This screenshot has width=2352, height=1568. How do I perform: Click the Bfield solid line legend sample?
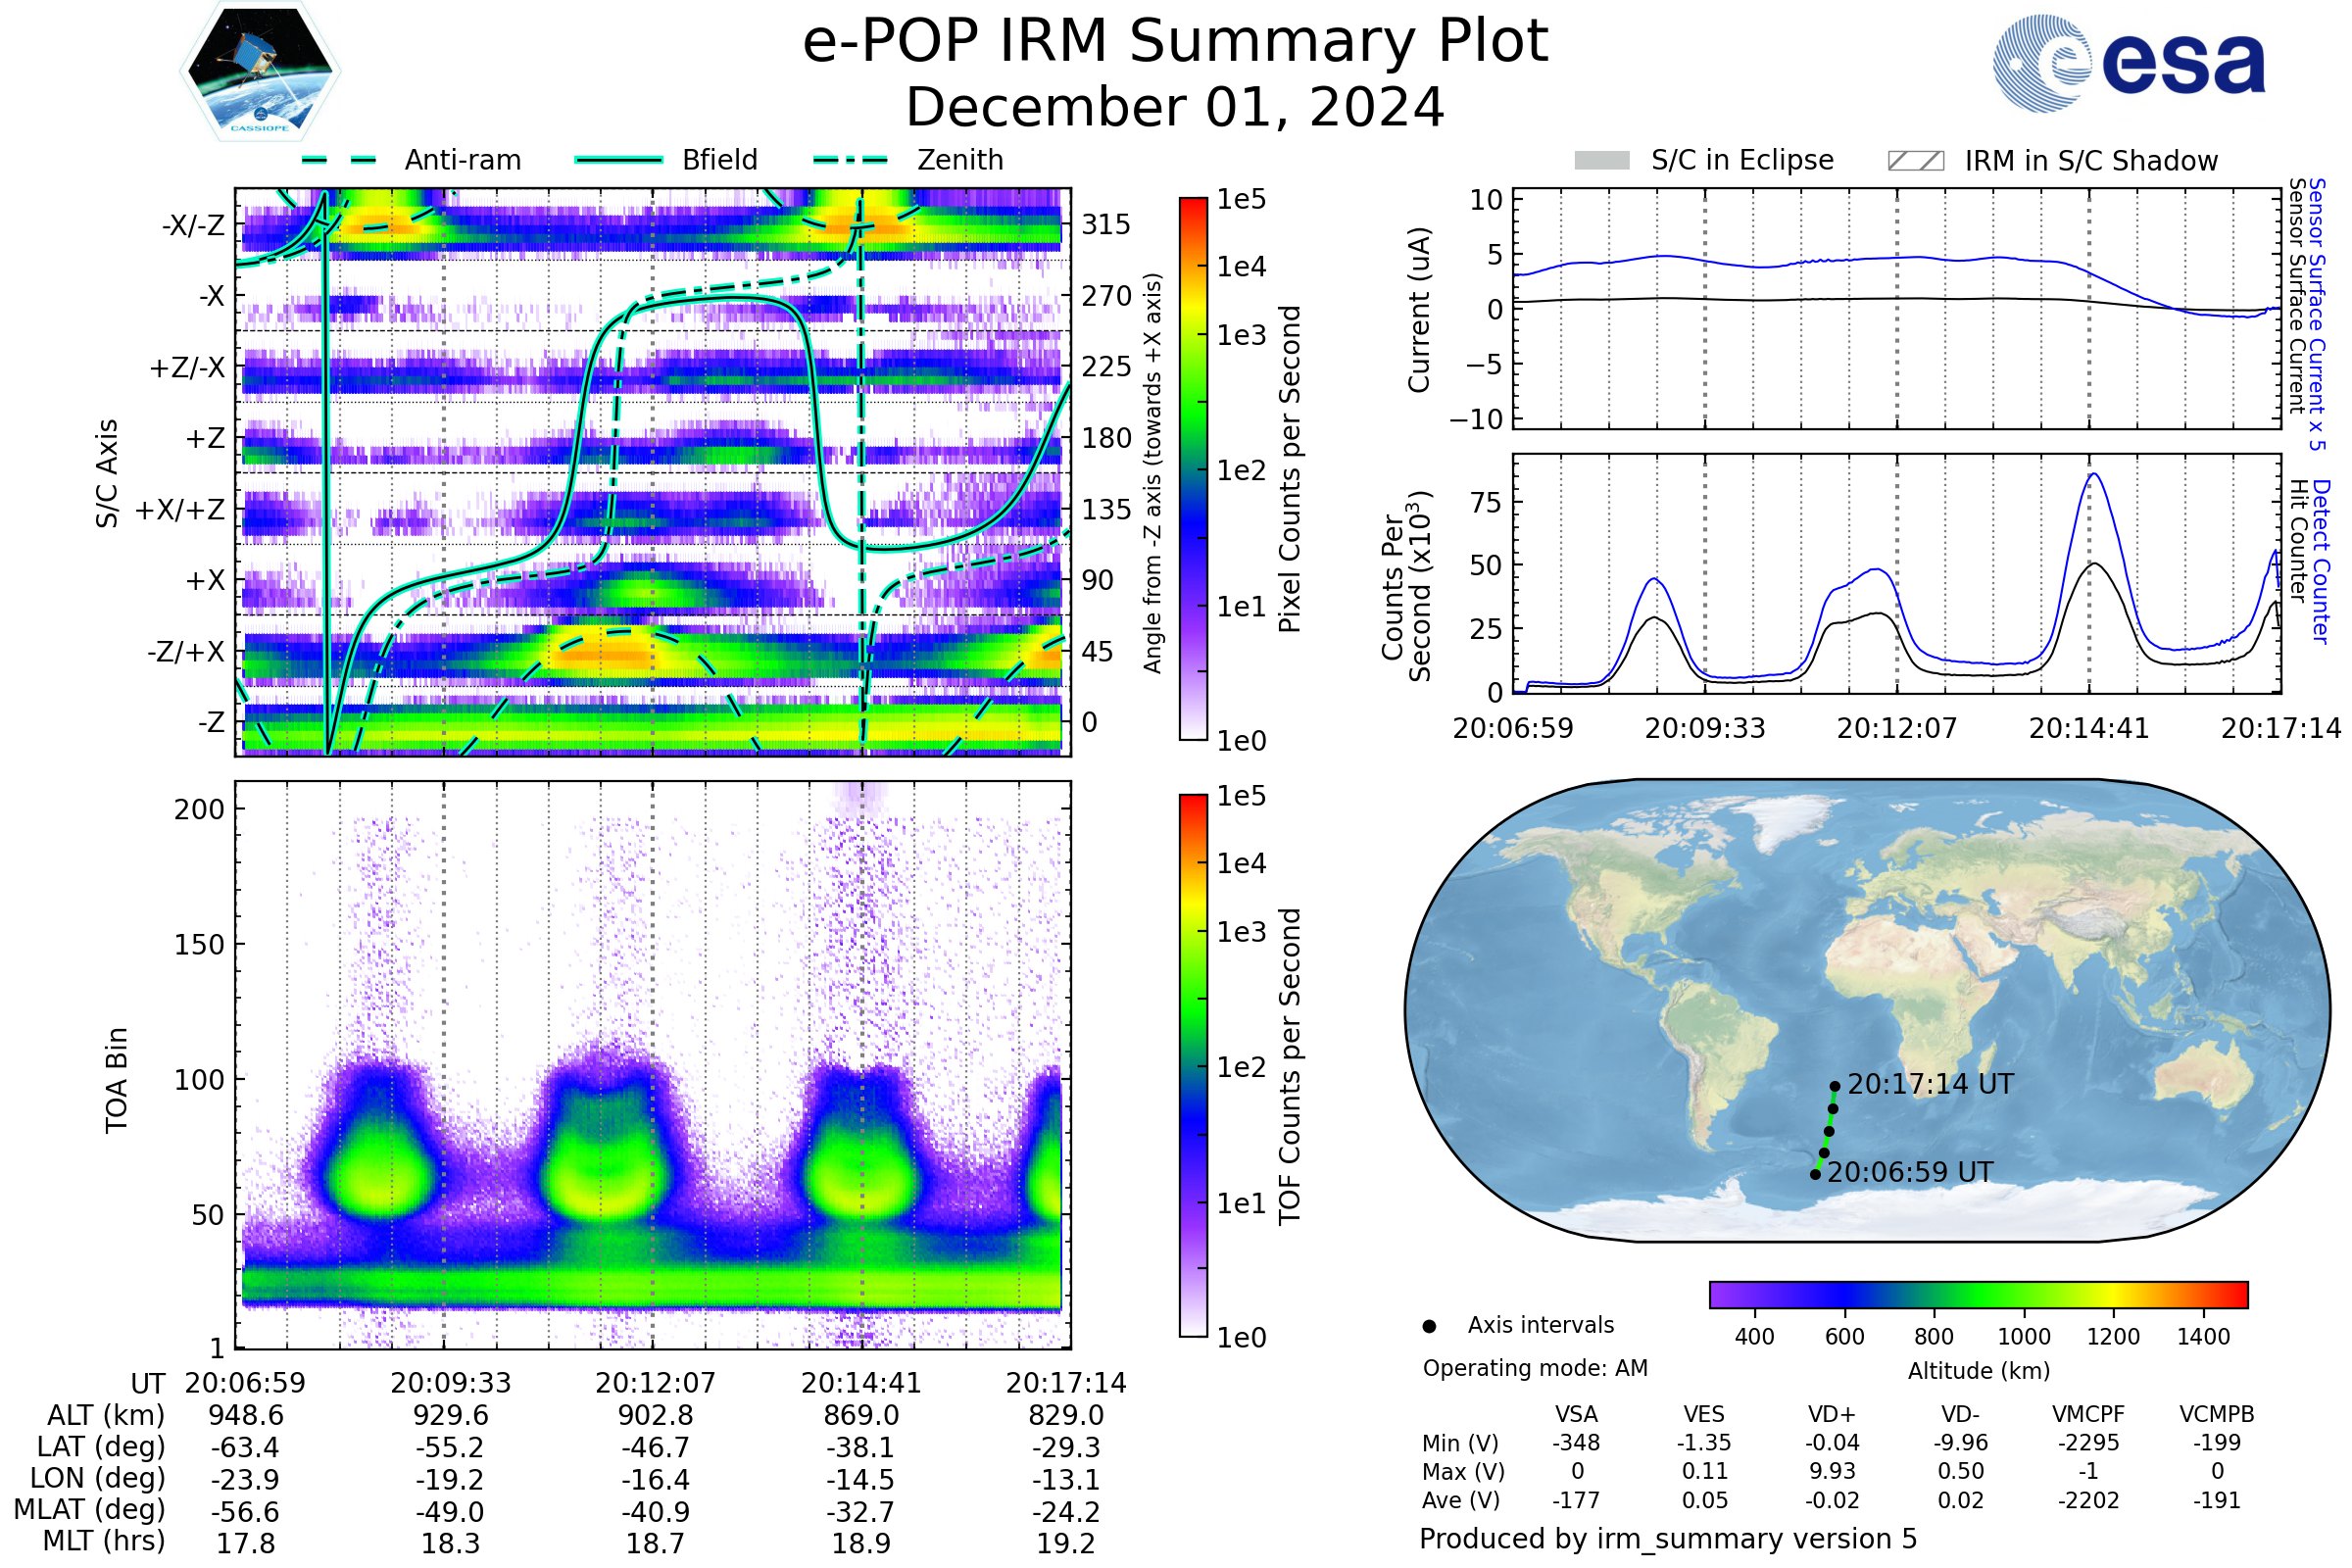coord(618,160)
